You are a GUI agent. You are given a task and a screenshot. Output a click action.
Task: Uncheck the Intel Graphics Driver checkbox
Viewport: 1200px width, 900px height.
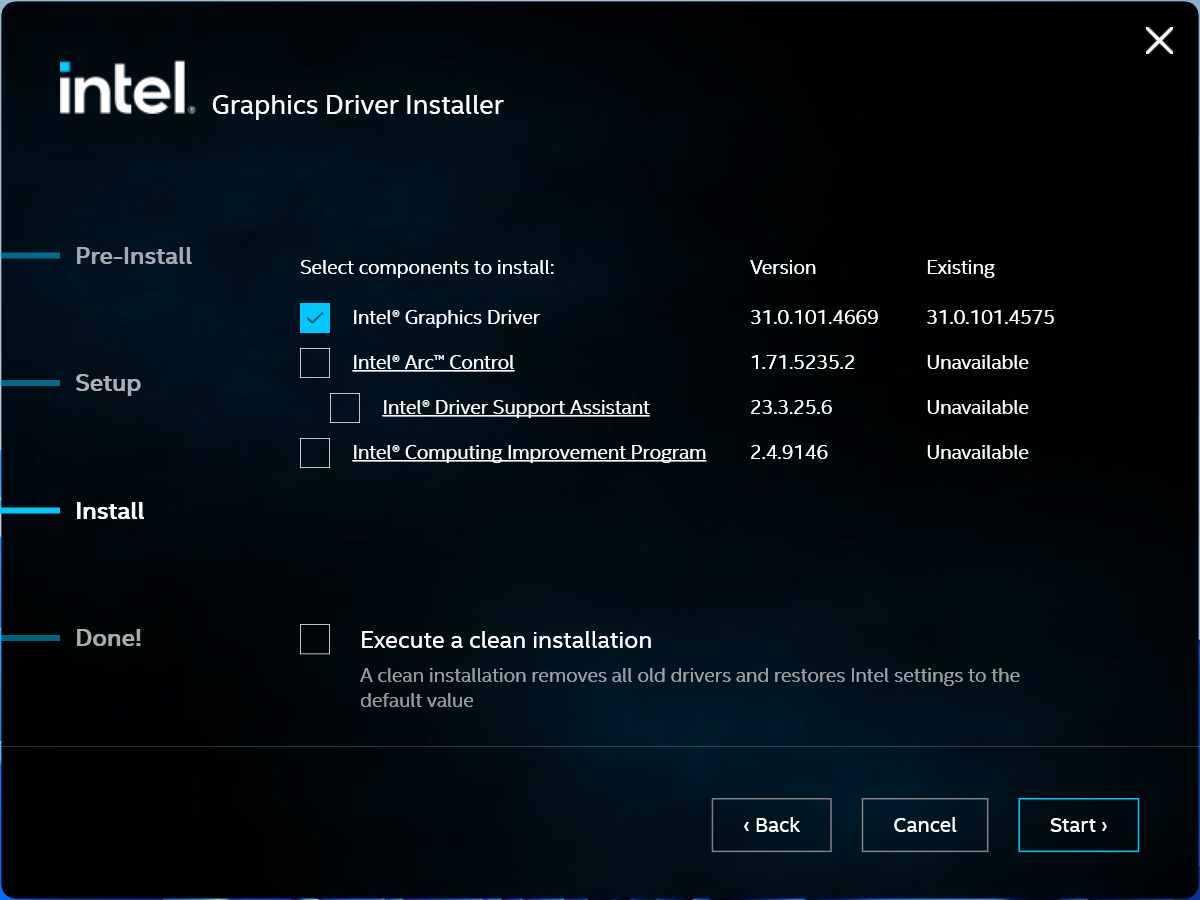click(x=315, y=318)
